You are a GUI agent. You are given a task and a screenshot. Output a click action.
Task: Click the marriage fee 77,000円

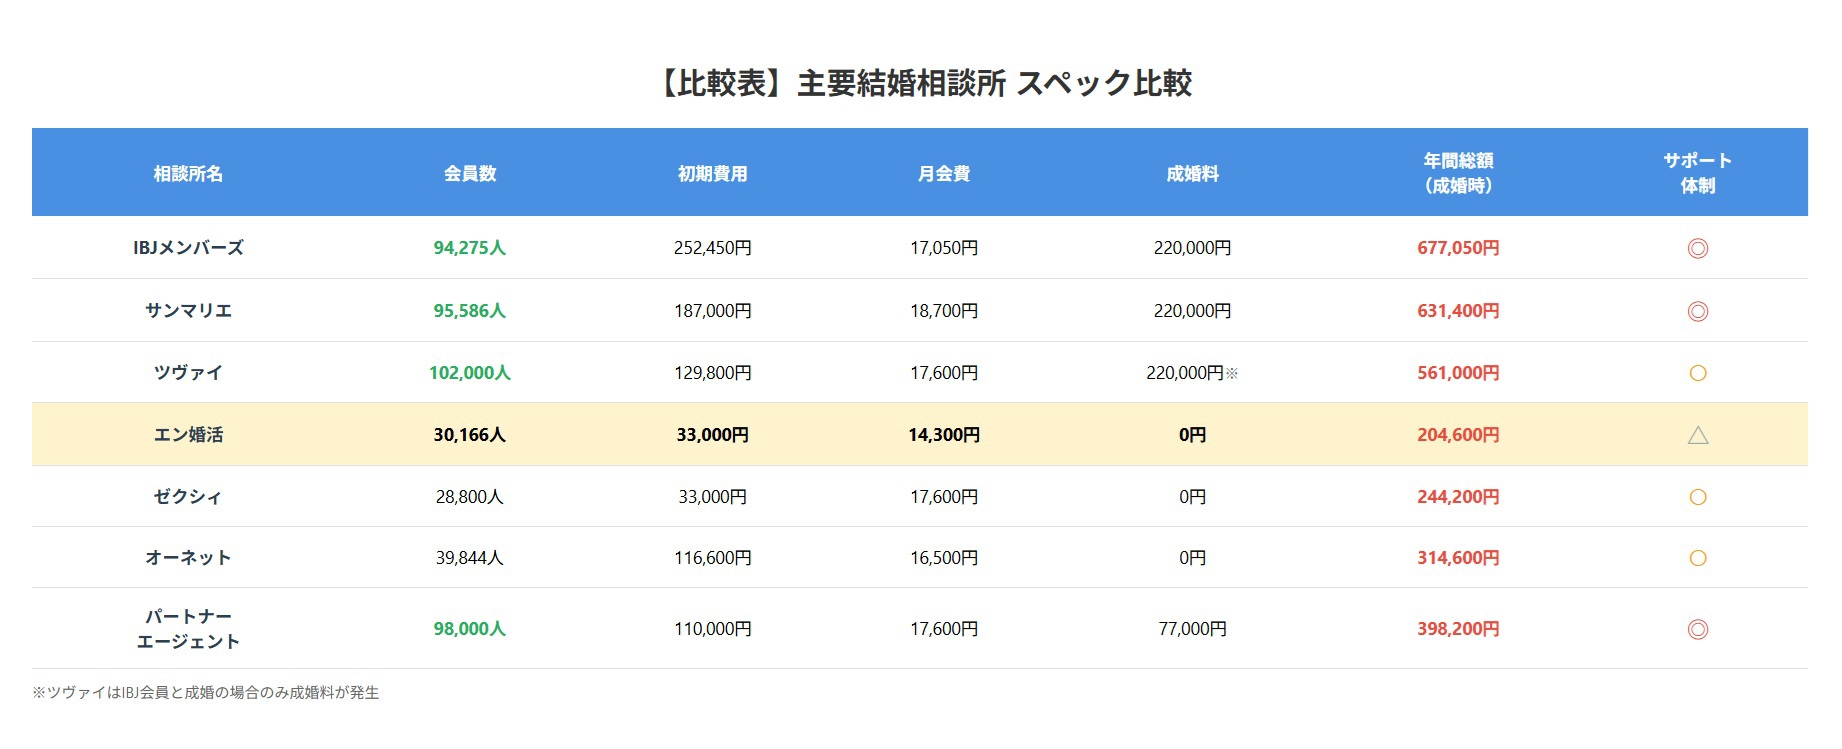click(1192, 629)
